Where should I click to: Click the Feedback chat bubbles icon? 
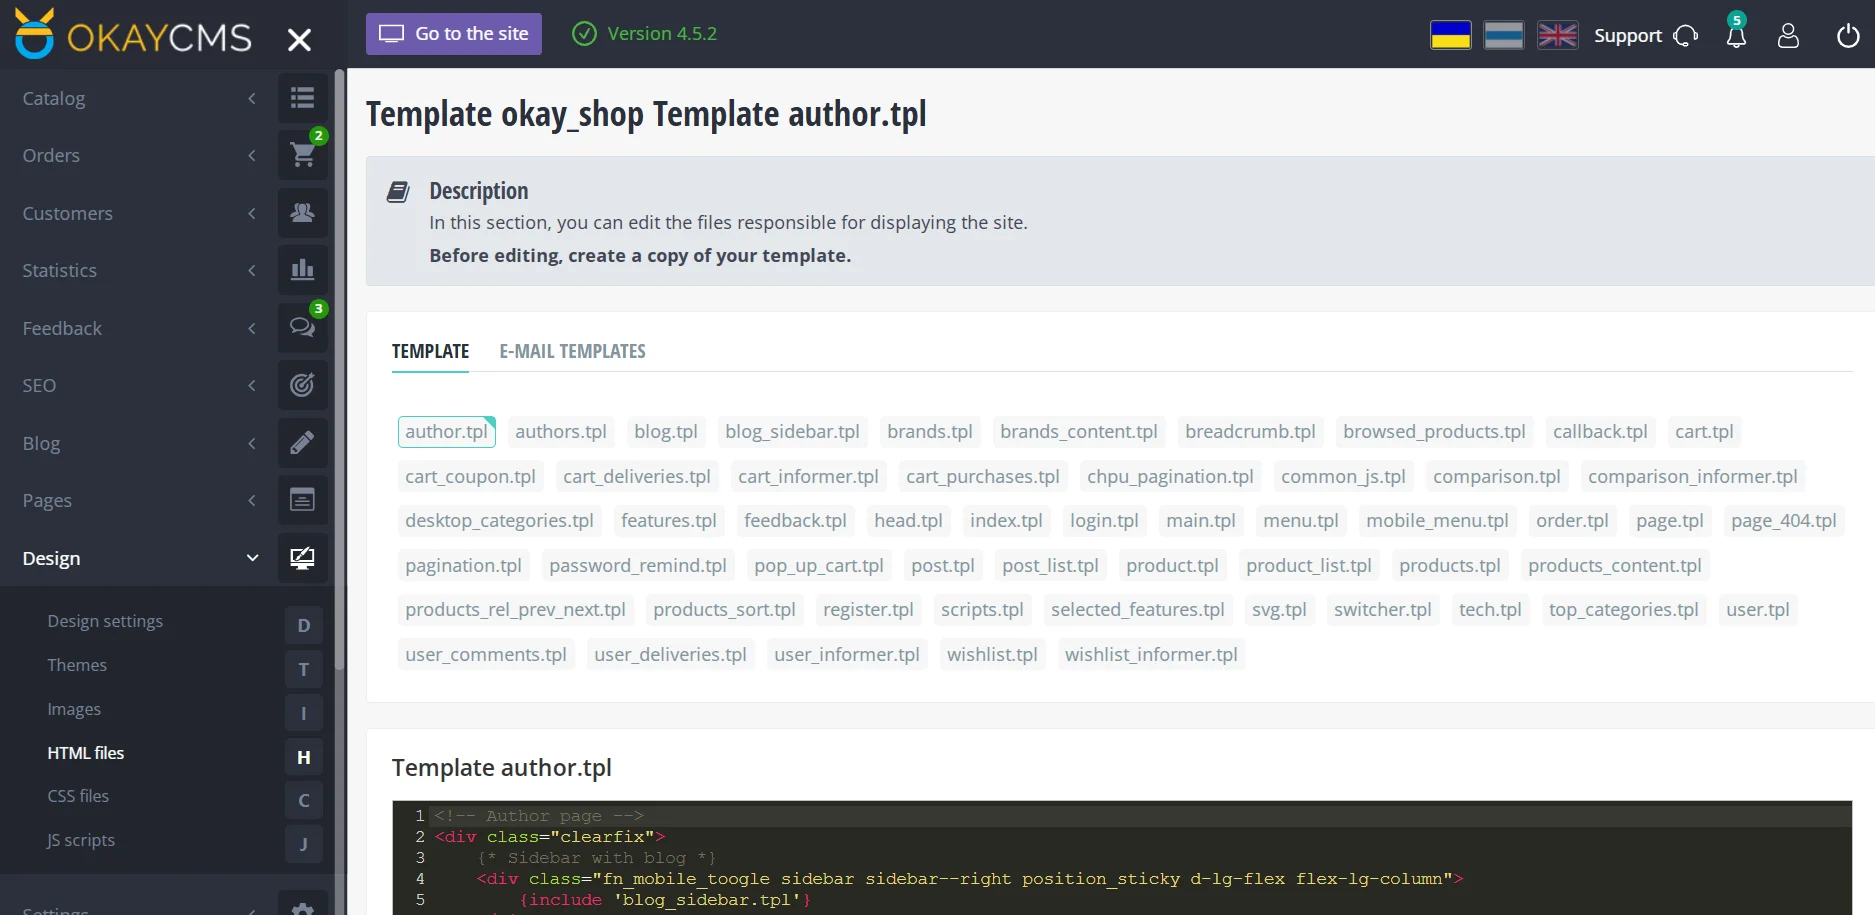pyautogui.click(x=302, y=328)
